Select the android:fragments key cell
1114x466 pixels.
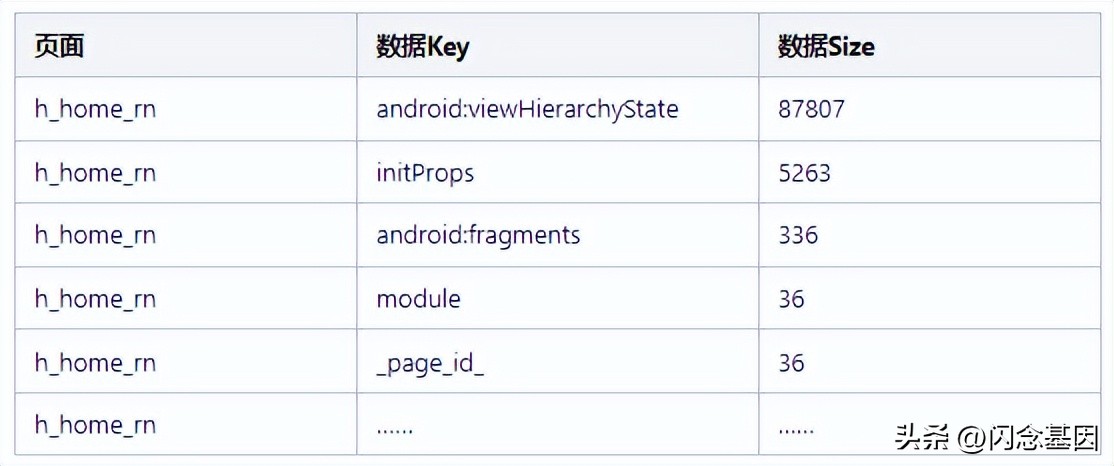(478, 235)
